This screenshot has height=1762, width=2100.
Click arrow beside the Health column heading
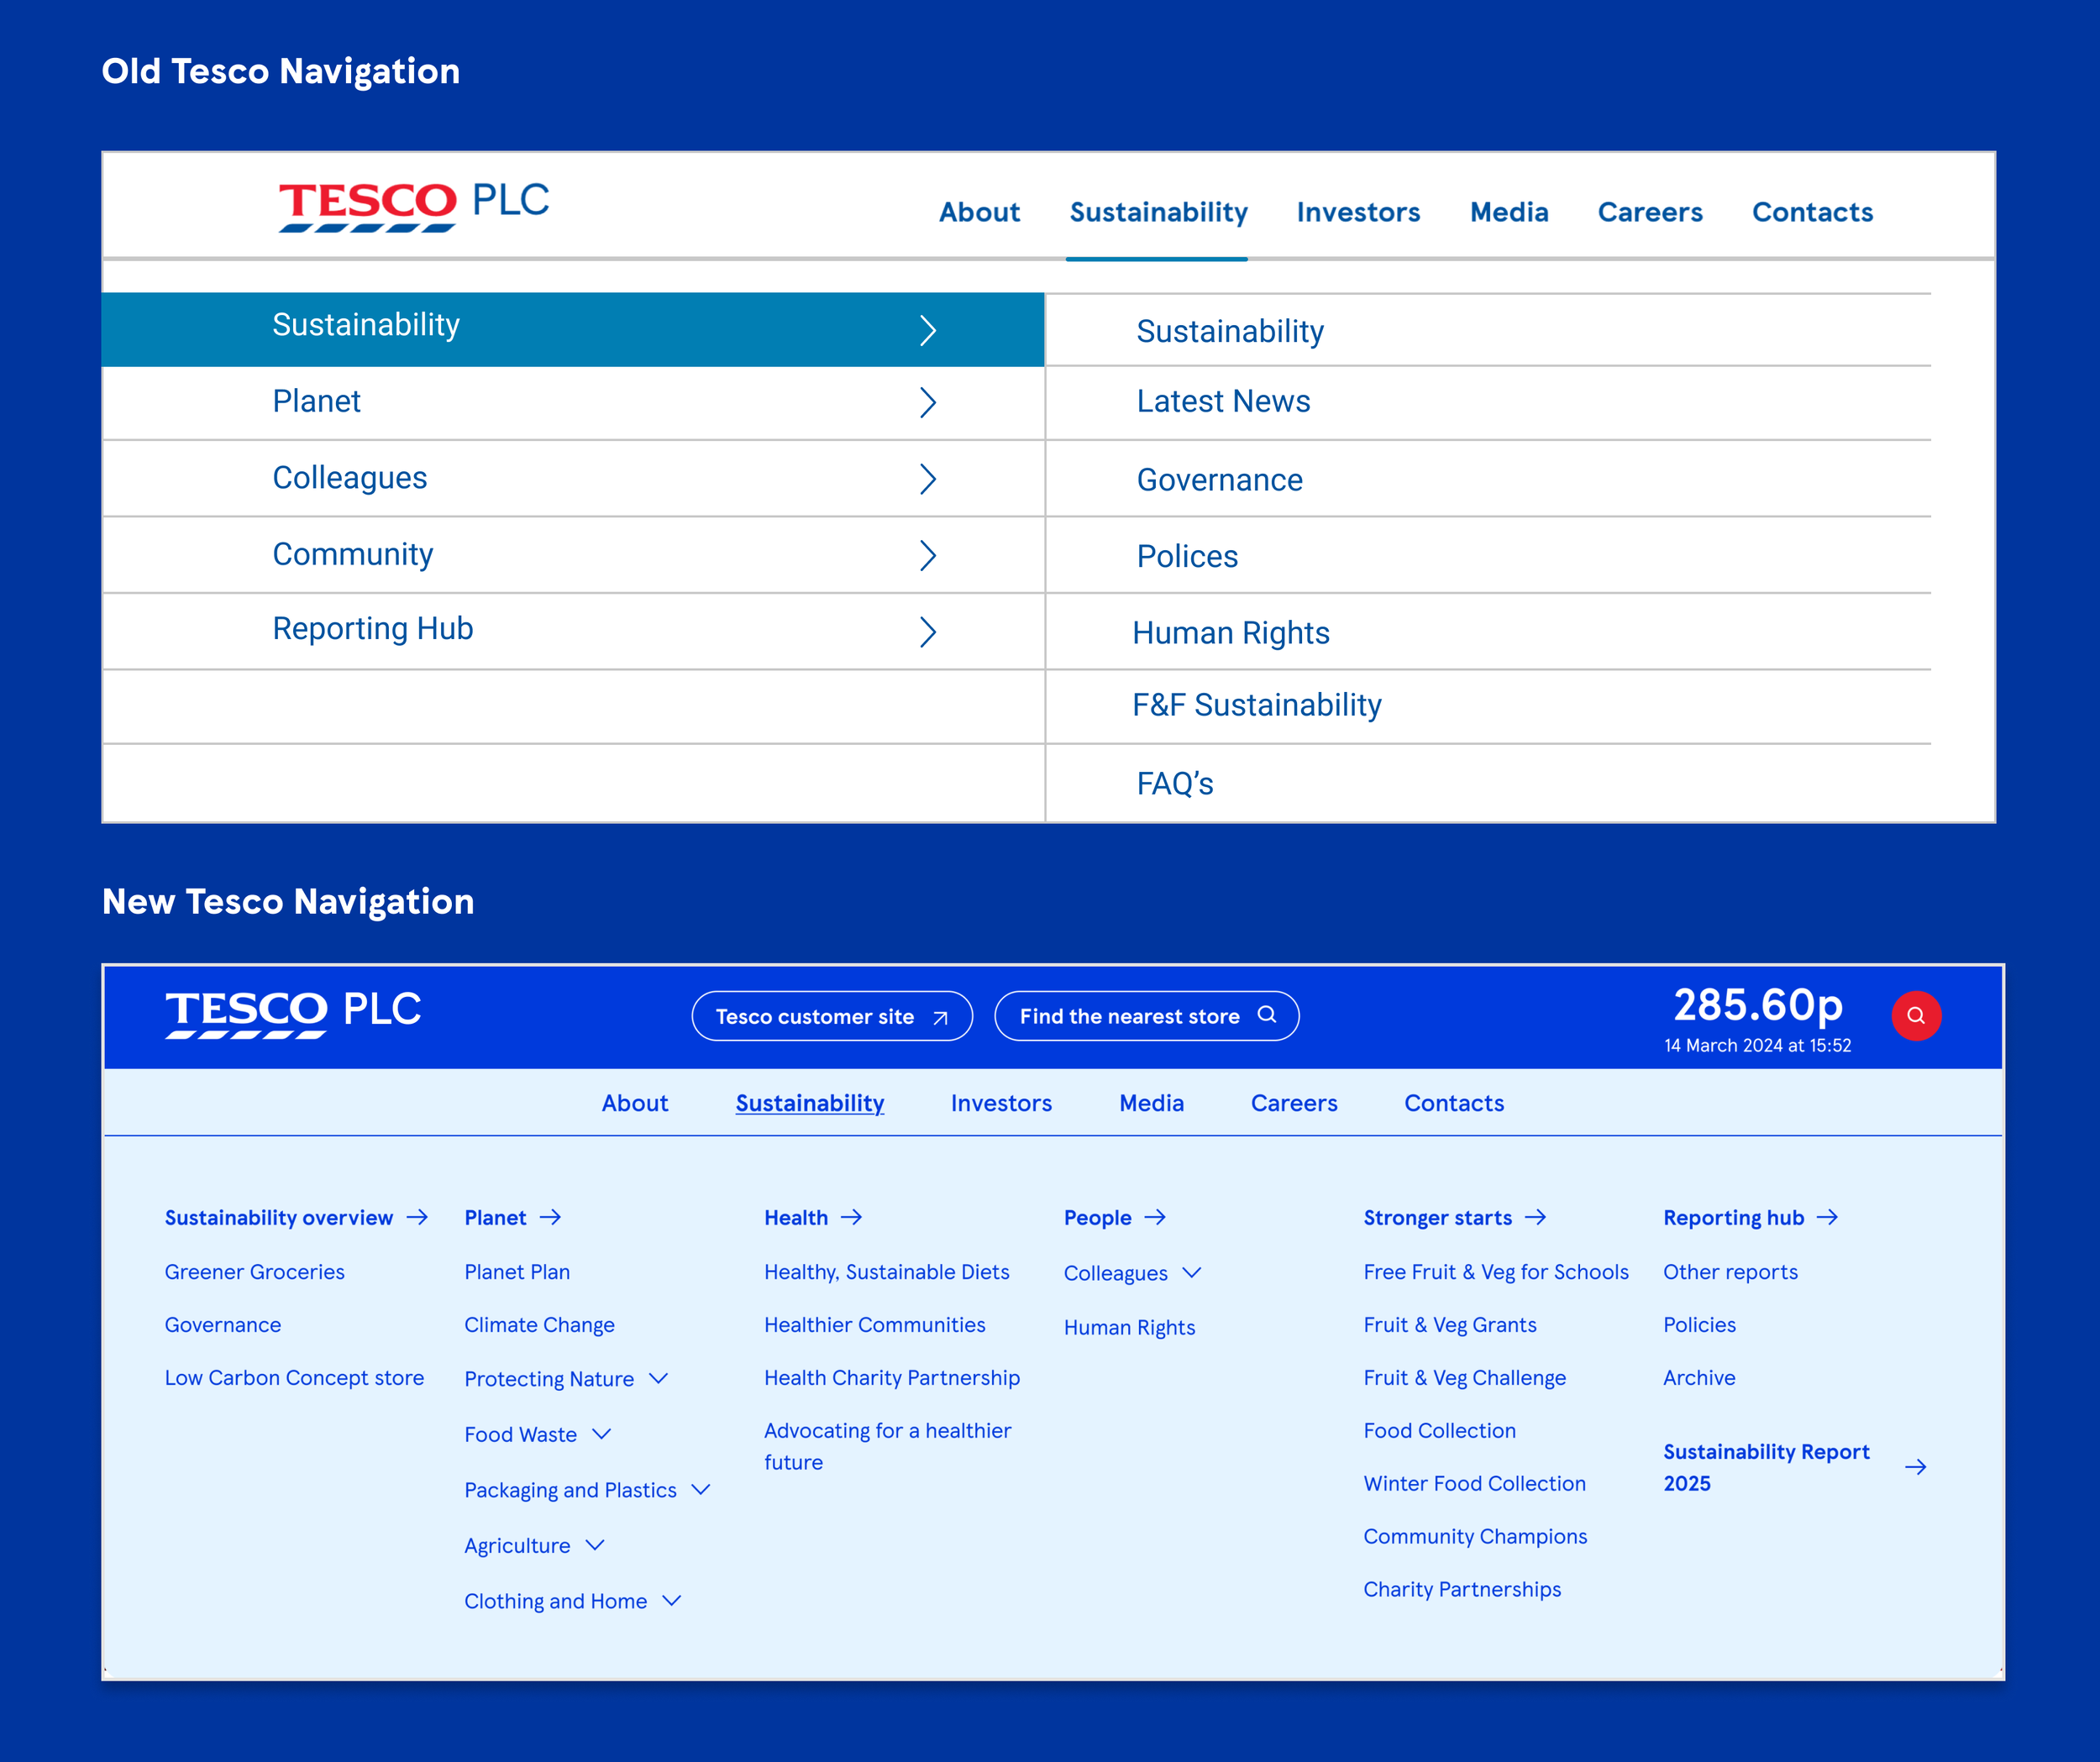tap(852, 1217)
